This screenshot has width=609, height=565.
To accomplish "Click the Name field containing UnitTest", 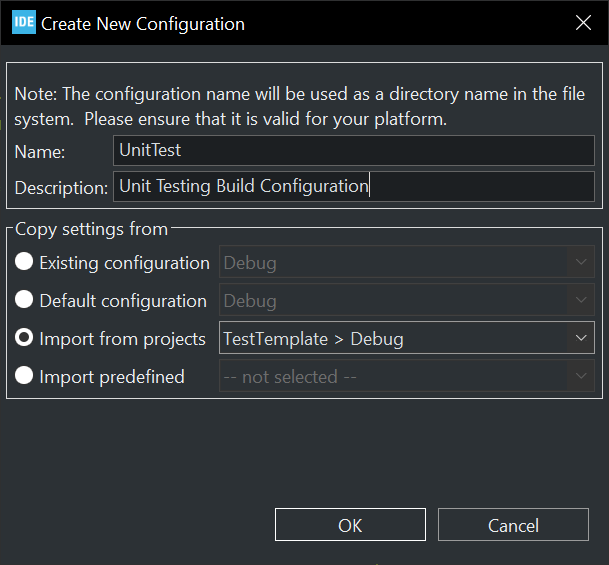I will [353, 150].
